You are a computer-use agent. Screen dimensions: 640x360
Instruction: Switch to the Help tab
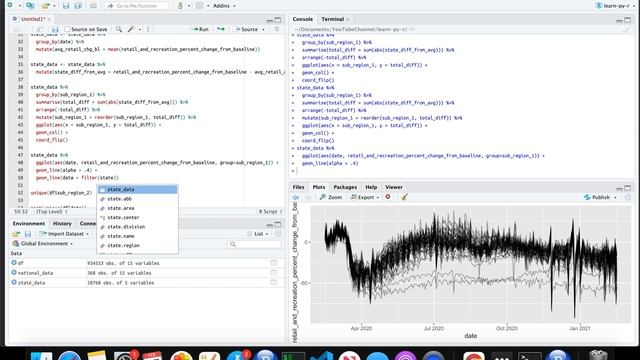(371, 187)
